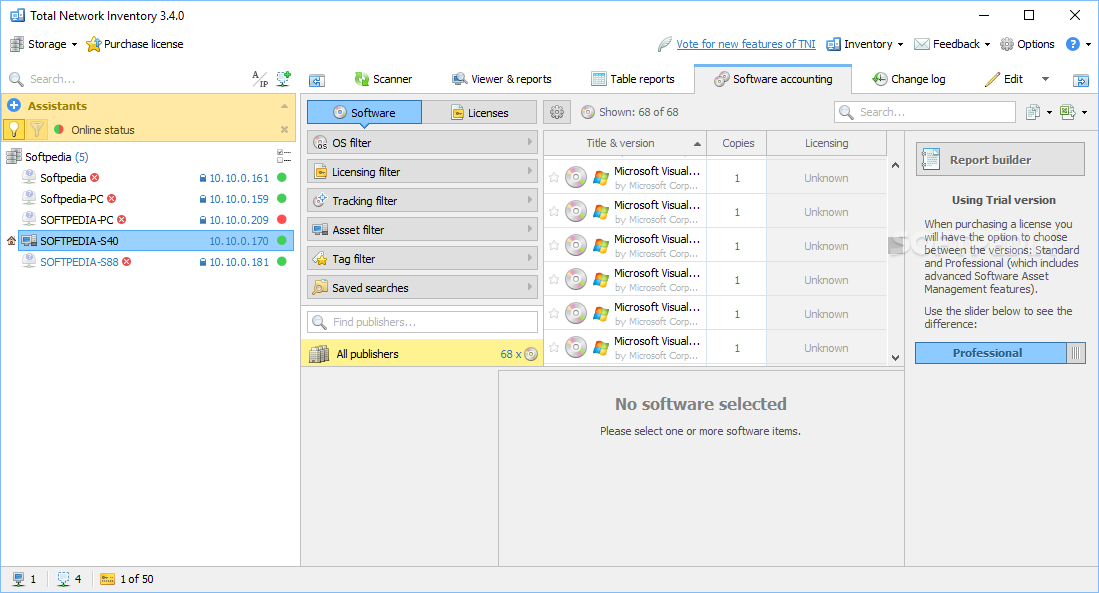Open the dropdown arrow beside Edit tab
Screen dimensions: 1099x593
1045,79
